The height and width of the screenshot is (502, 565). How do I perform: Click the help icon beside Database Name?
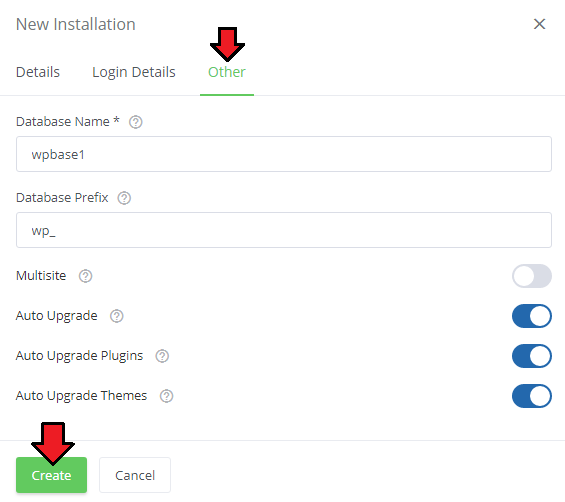click(135, 122)
